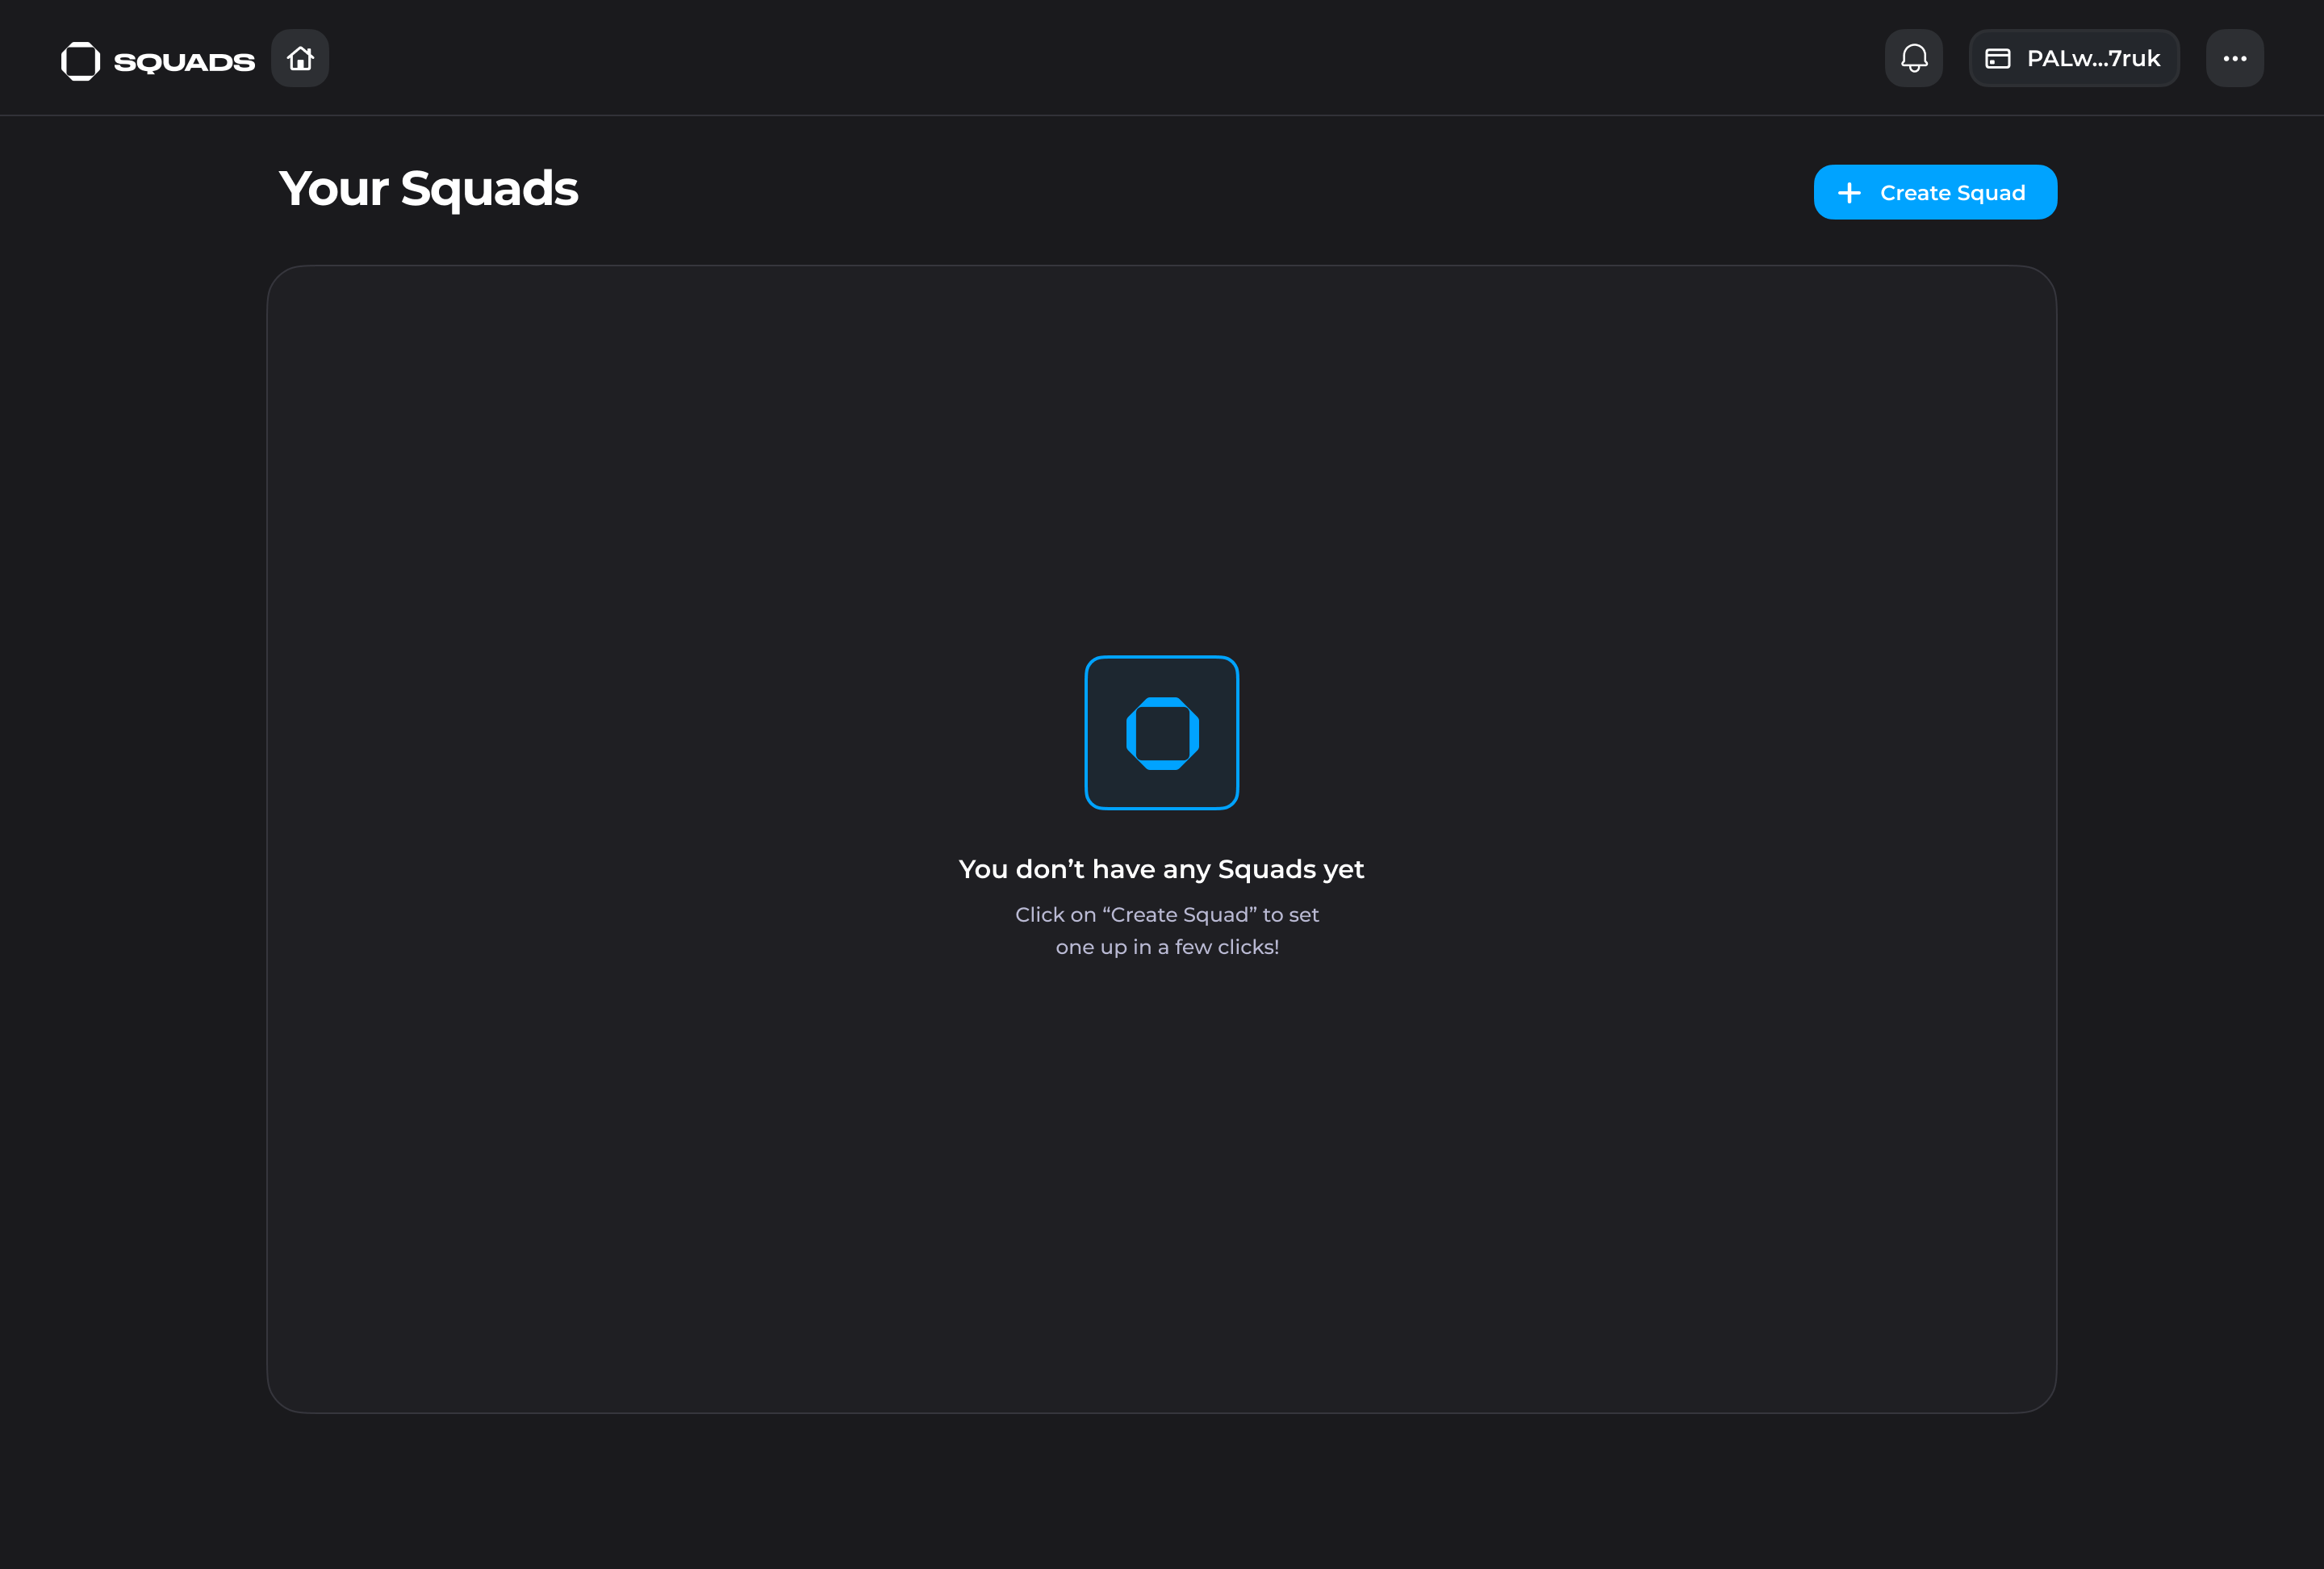Click the "Your Squads" page heading
The image size is (2324, 1569).
tap(428, 189)
